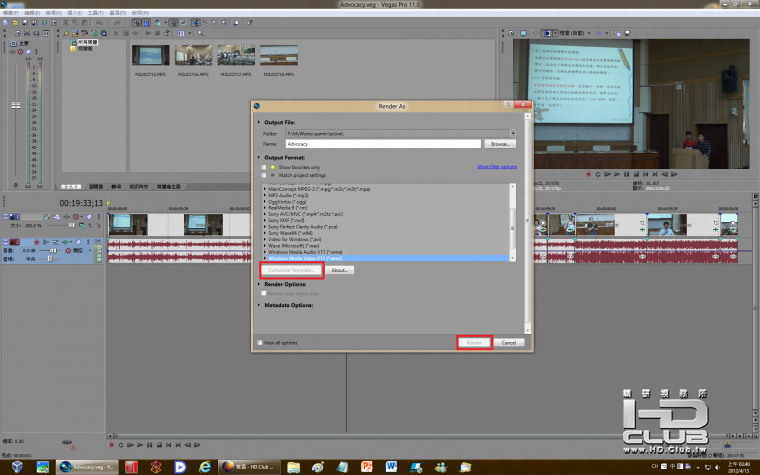This screenshot has height=475, width=760.
Task: Click Stop in the video preview transport
Action: [x=636, y=174]
